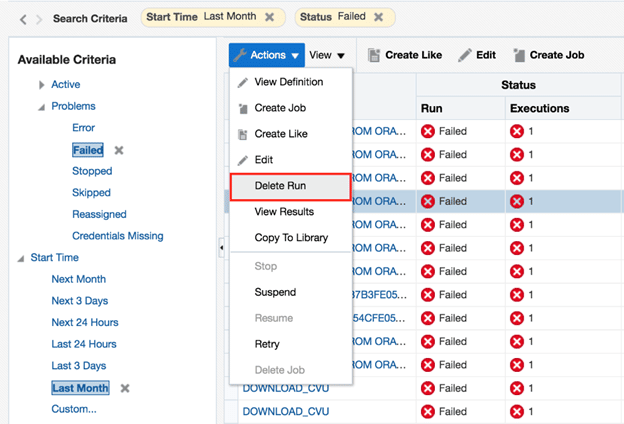Click the Create Like toolbar button
This screenshot has height=424, width=624.
[x=406, y=55]
